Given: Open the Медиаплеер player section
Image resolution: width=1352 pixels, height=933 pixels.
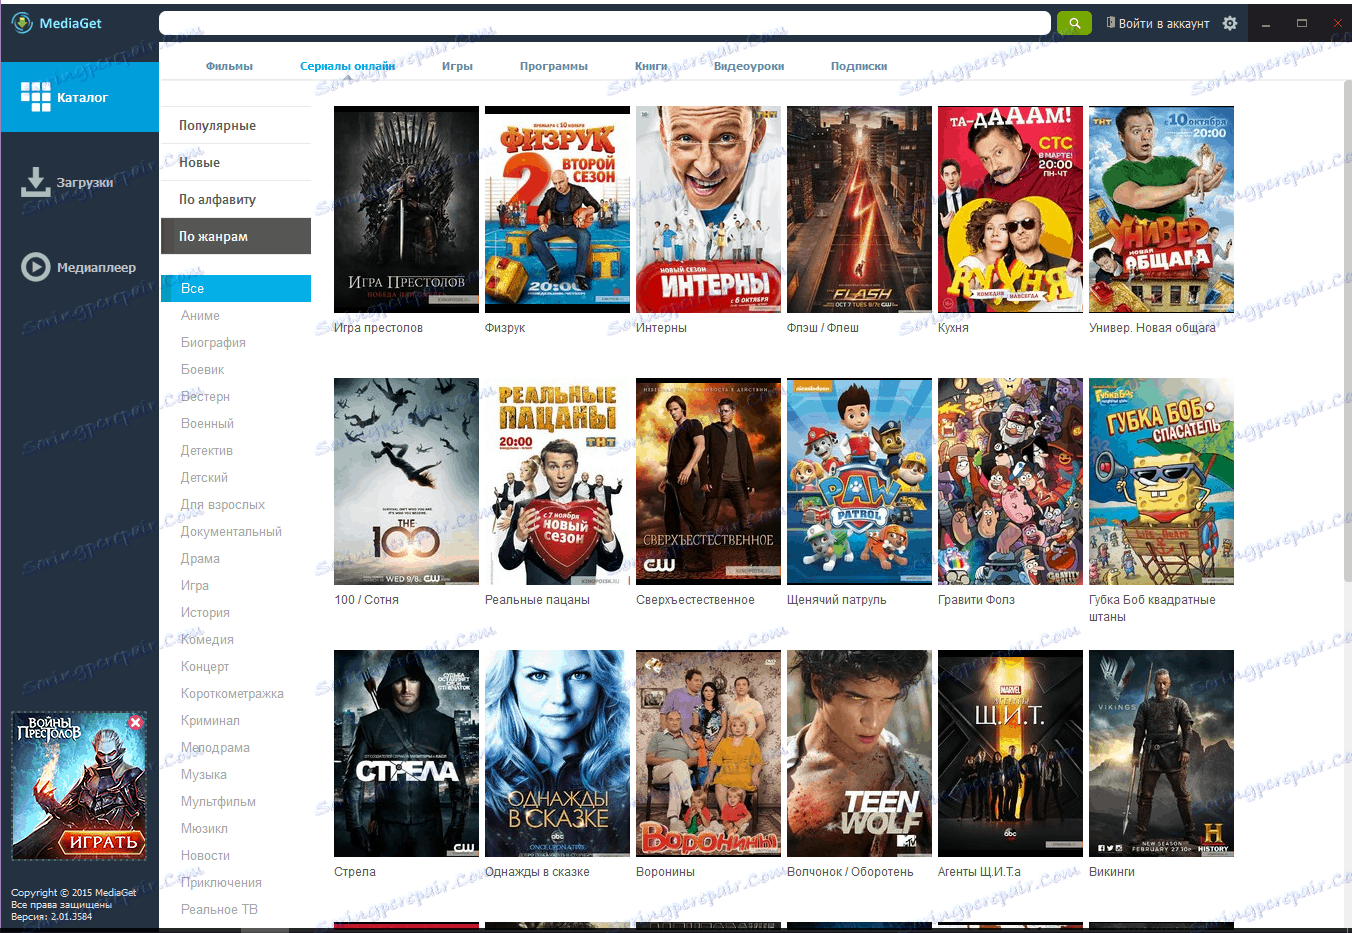Looking at the screenshot, I should point(80,267).
